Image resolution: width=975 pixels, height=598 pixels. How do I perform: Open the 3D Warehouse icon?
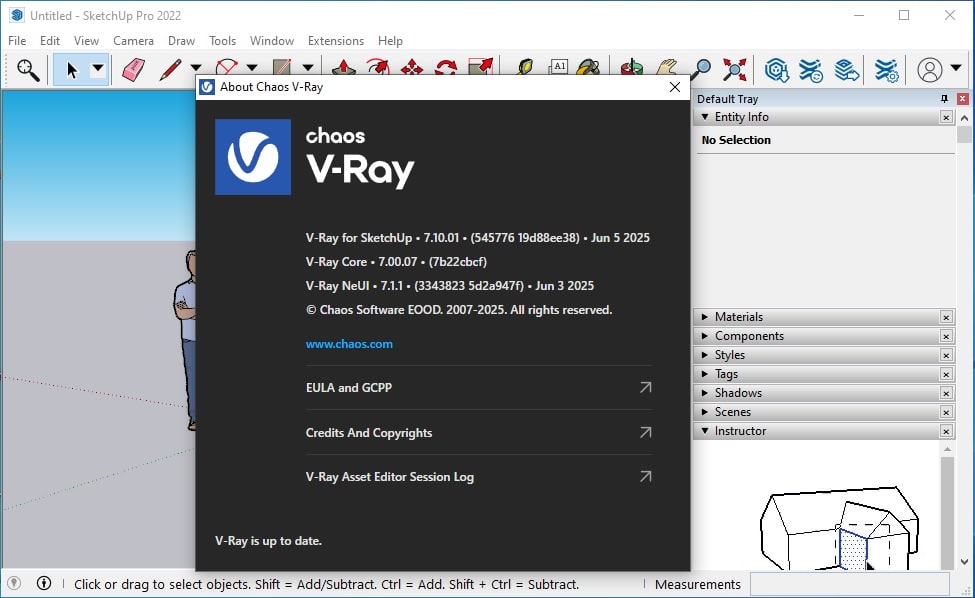(x=777, y=70)
